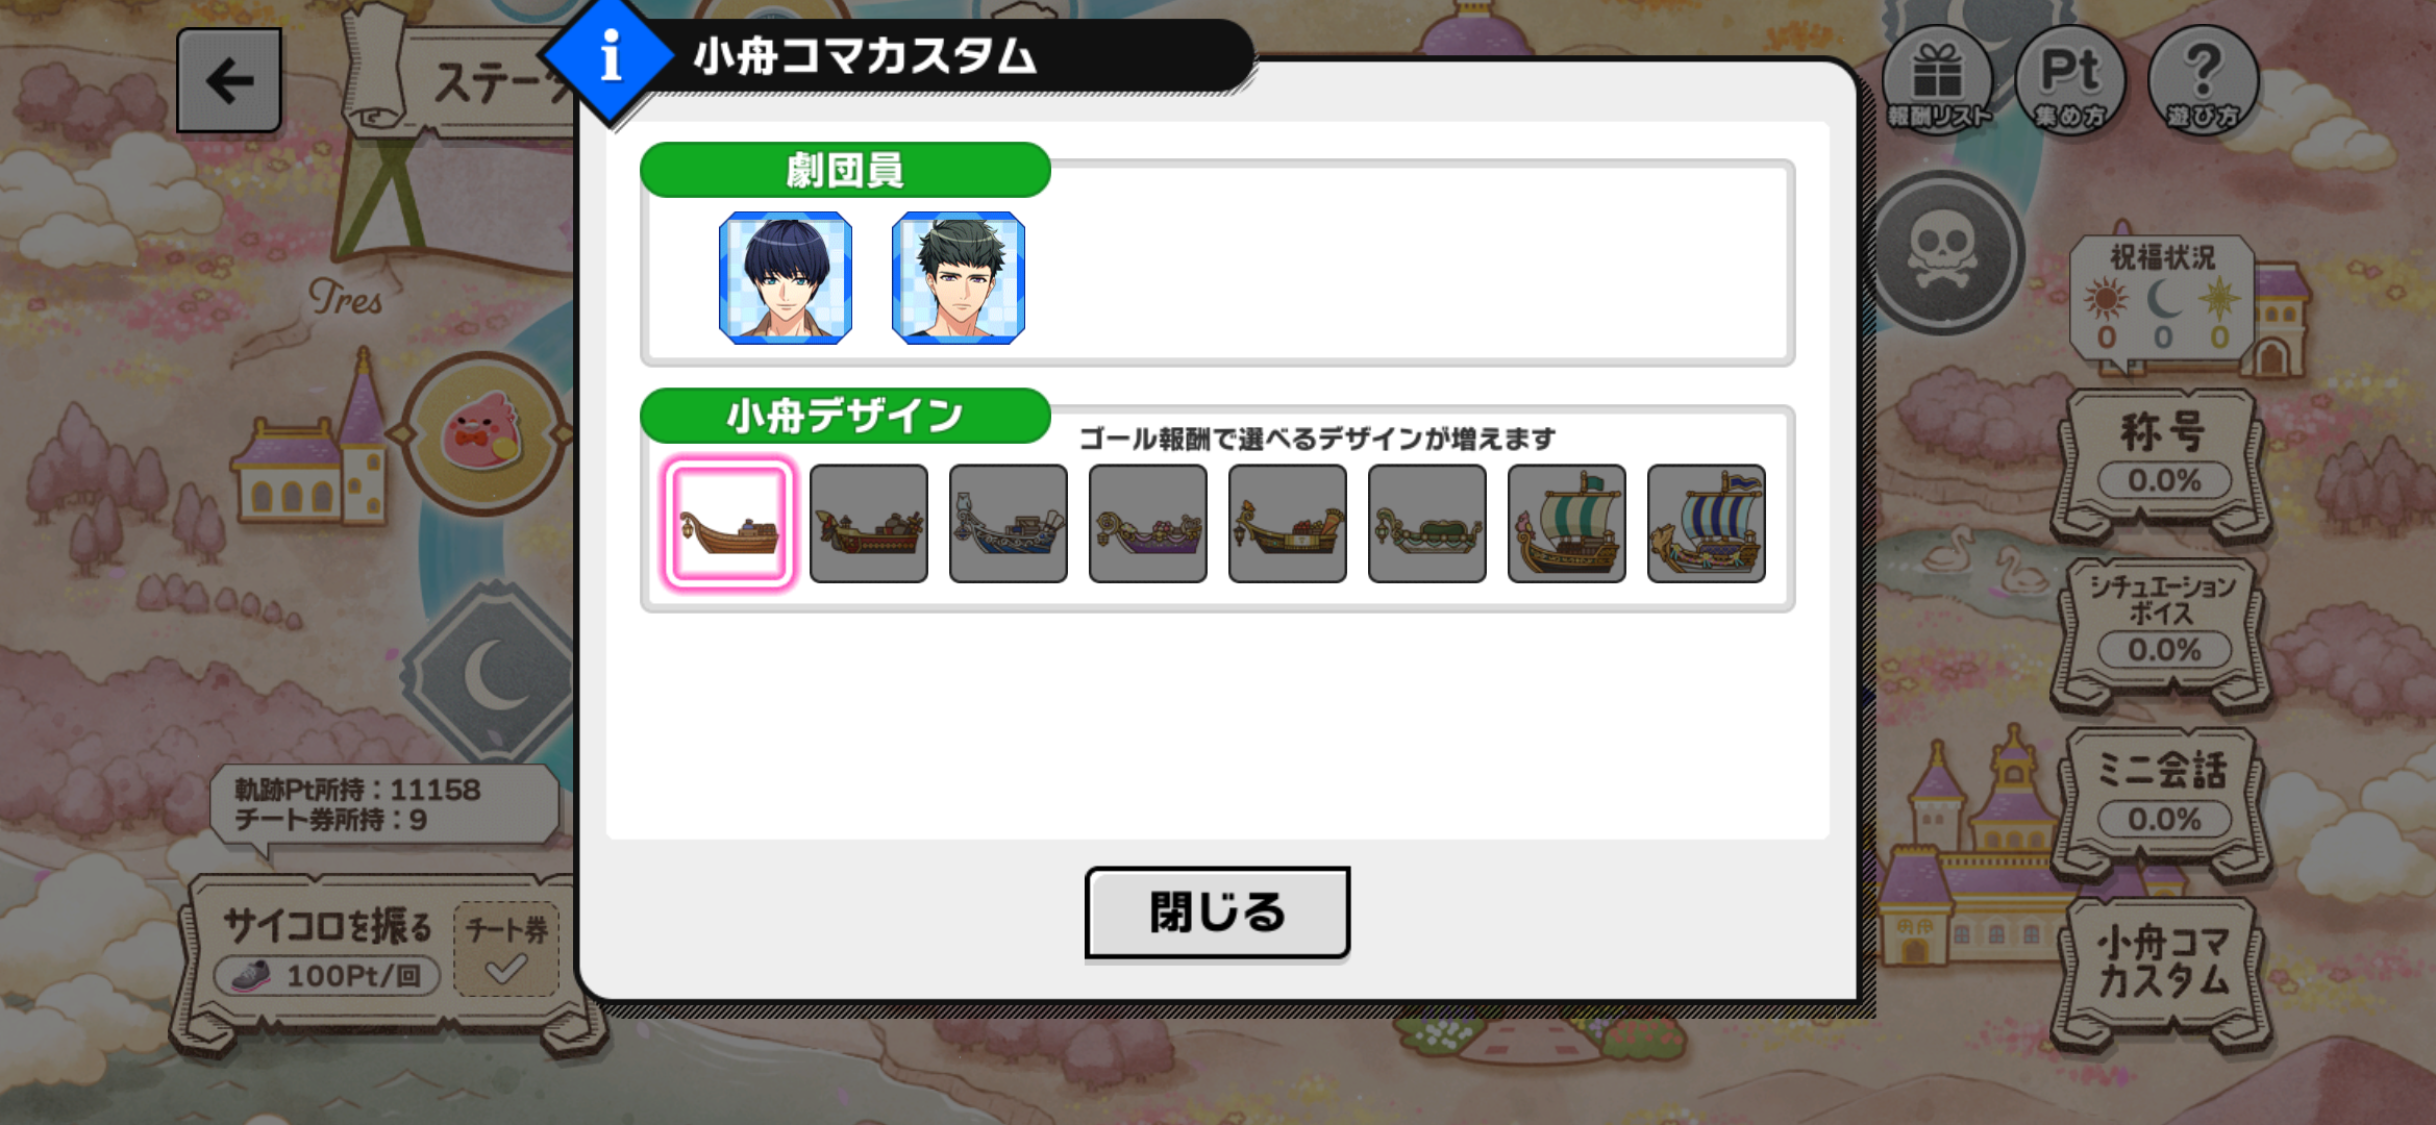The width and height of the screenshot is (2436, 1125).
Task: Select the plain wooden boat design
Action: click(x=728, y=523)
